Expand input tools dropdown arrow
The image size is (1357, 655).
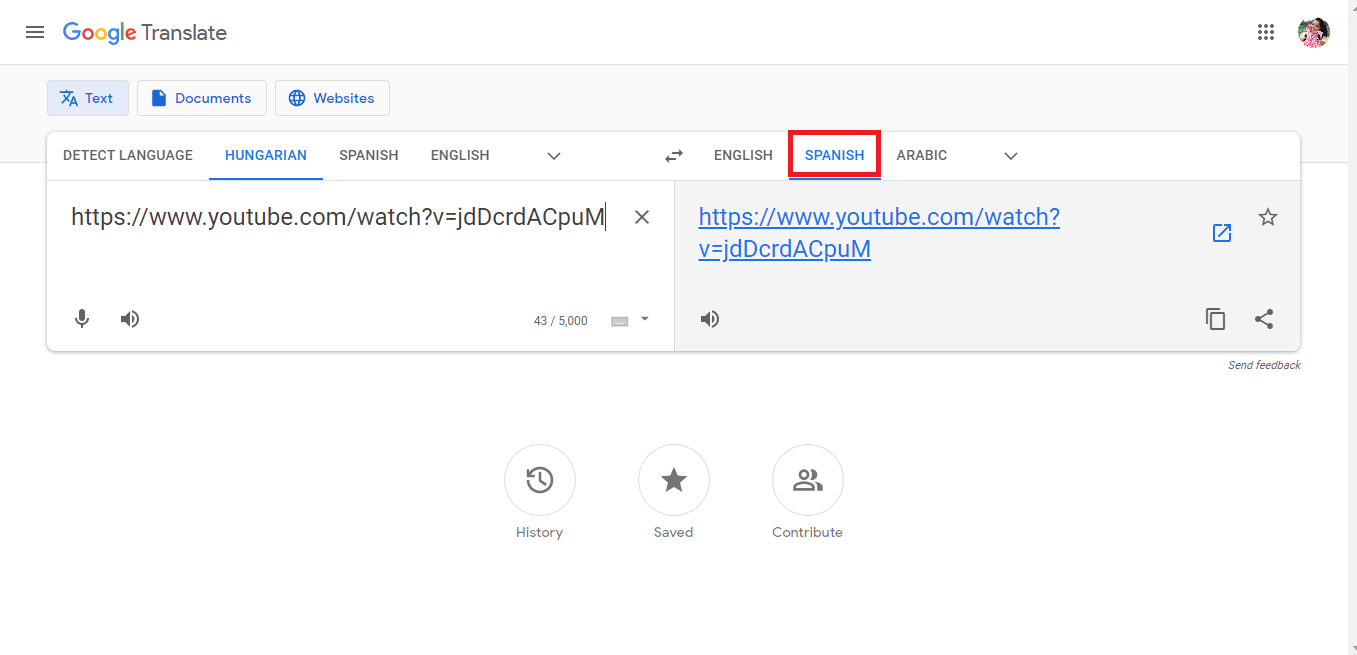[645, 319]
